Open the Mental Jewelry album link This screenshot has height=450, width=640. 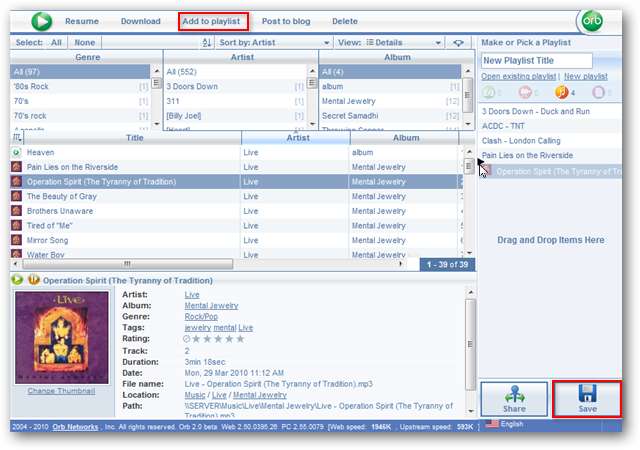pyautogui.click(x=211, y=305)
